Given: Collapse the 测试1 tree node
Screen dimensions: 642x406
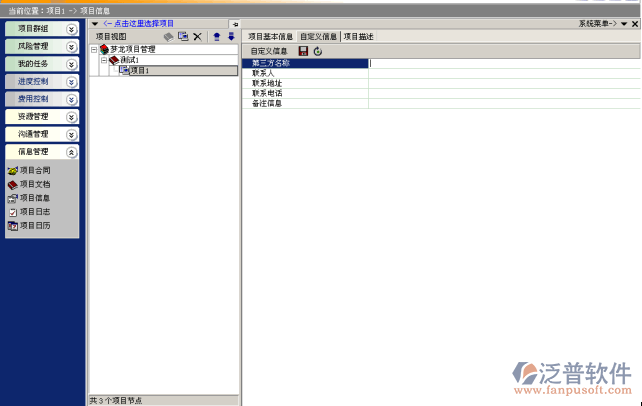Looking at the screenshot, I should coord(104,60).
